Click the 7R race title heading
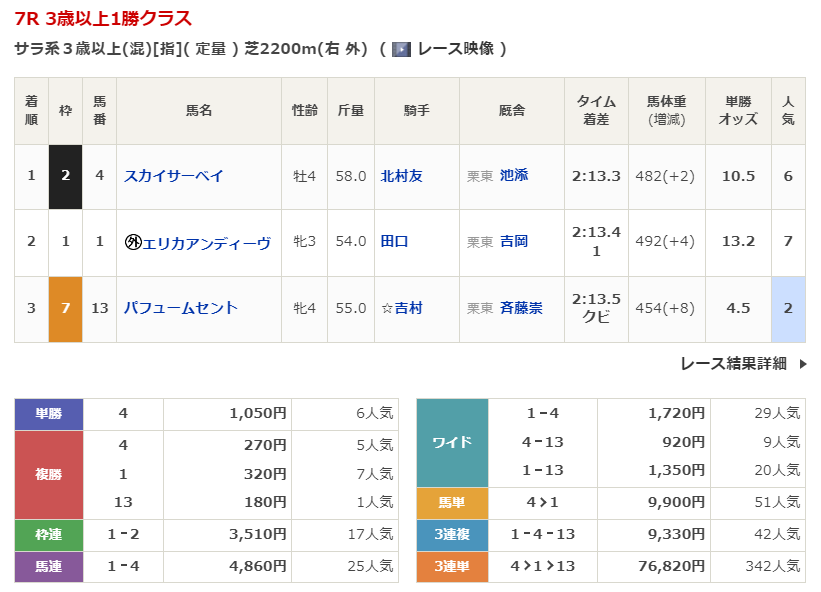 [x=104, y=18]
